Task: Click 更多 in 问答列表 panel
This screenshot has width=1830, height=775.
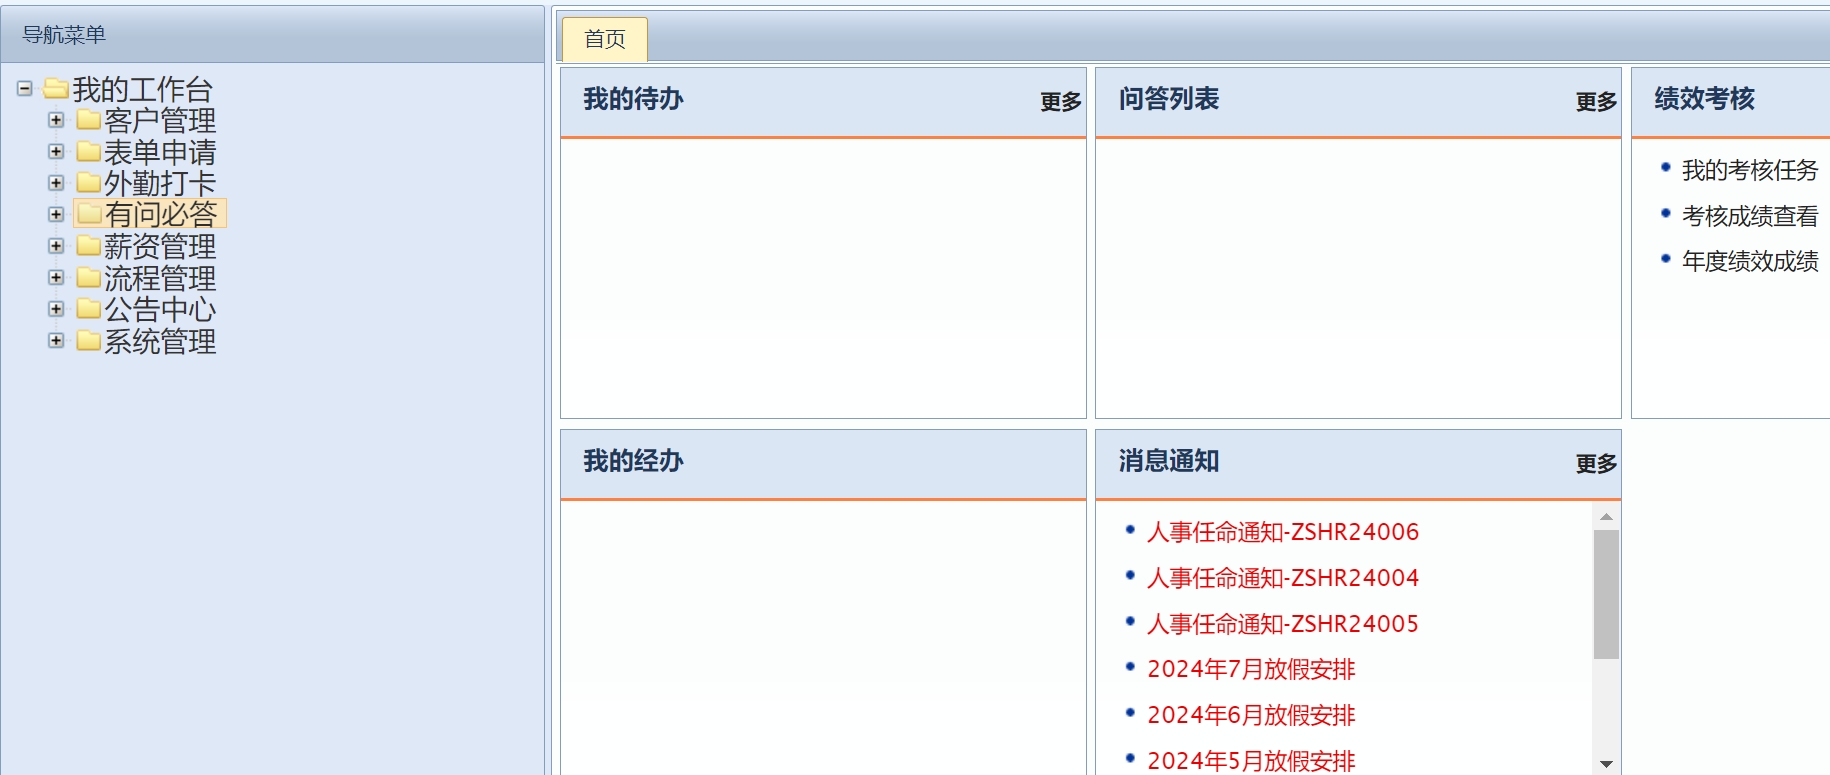Action: click(1596, 101)
